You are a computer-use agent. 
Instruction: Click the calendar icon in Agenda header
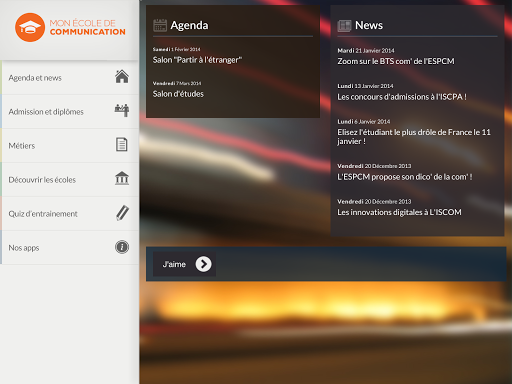[160, 25]
